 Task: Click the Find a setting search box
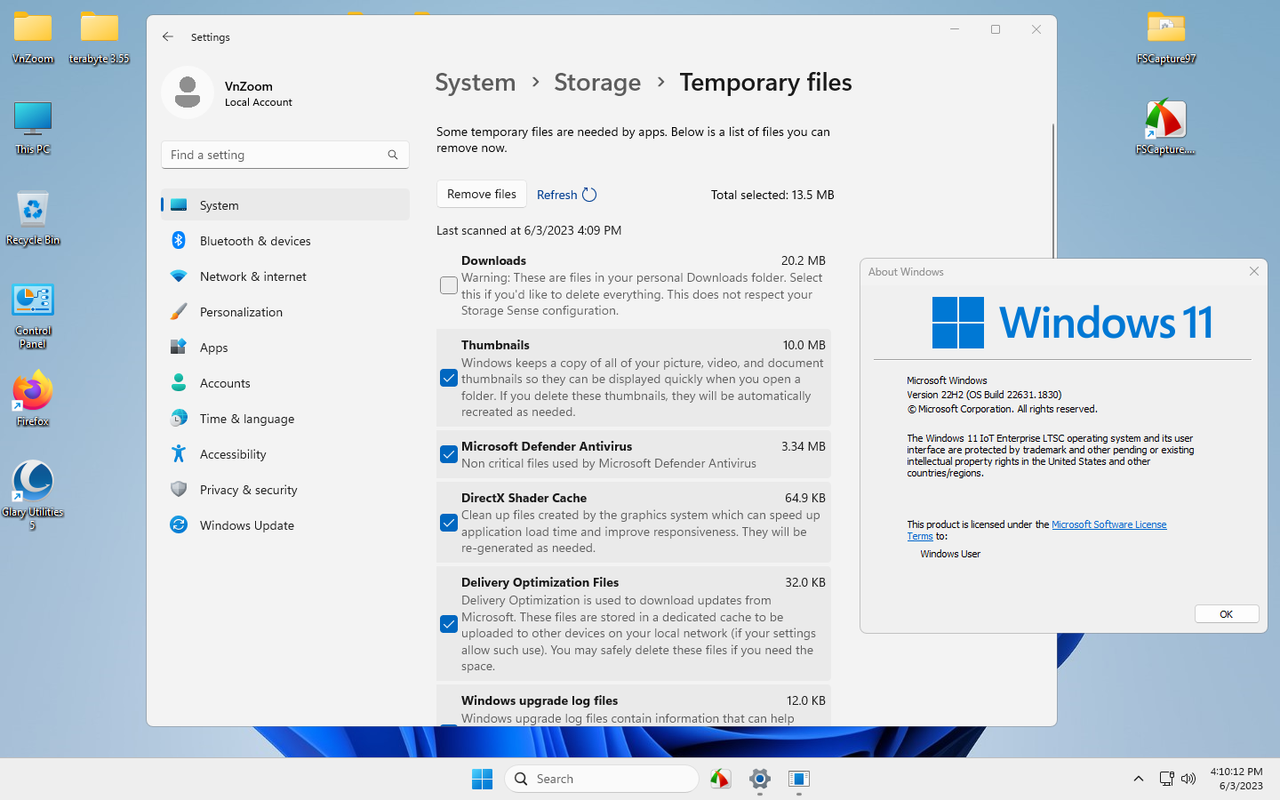point(285,155)
